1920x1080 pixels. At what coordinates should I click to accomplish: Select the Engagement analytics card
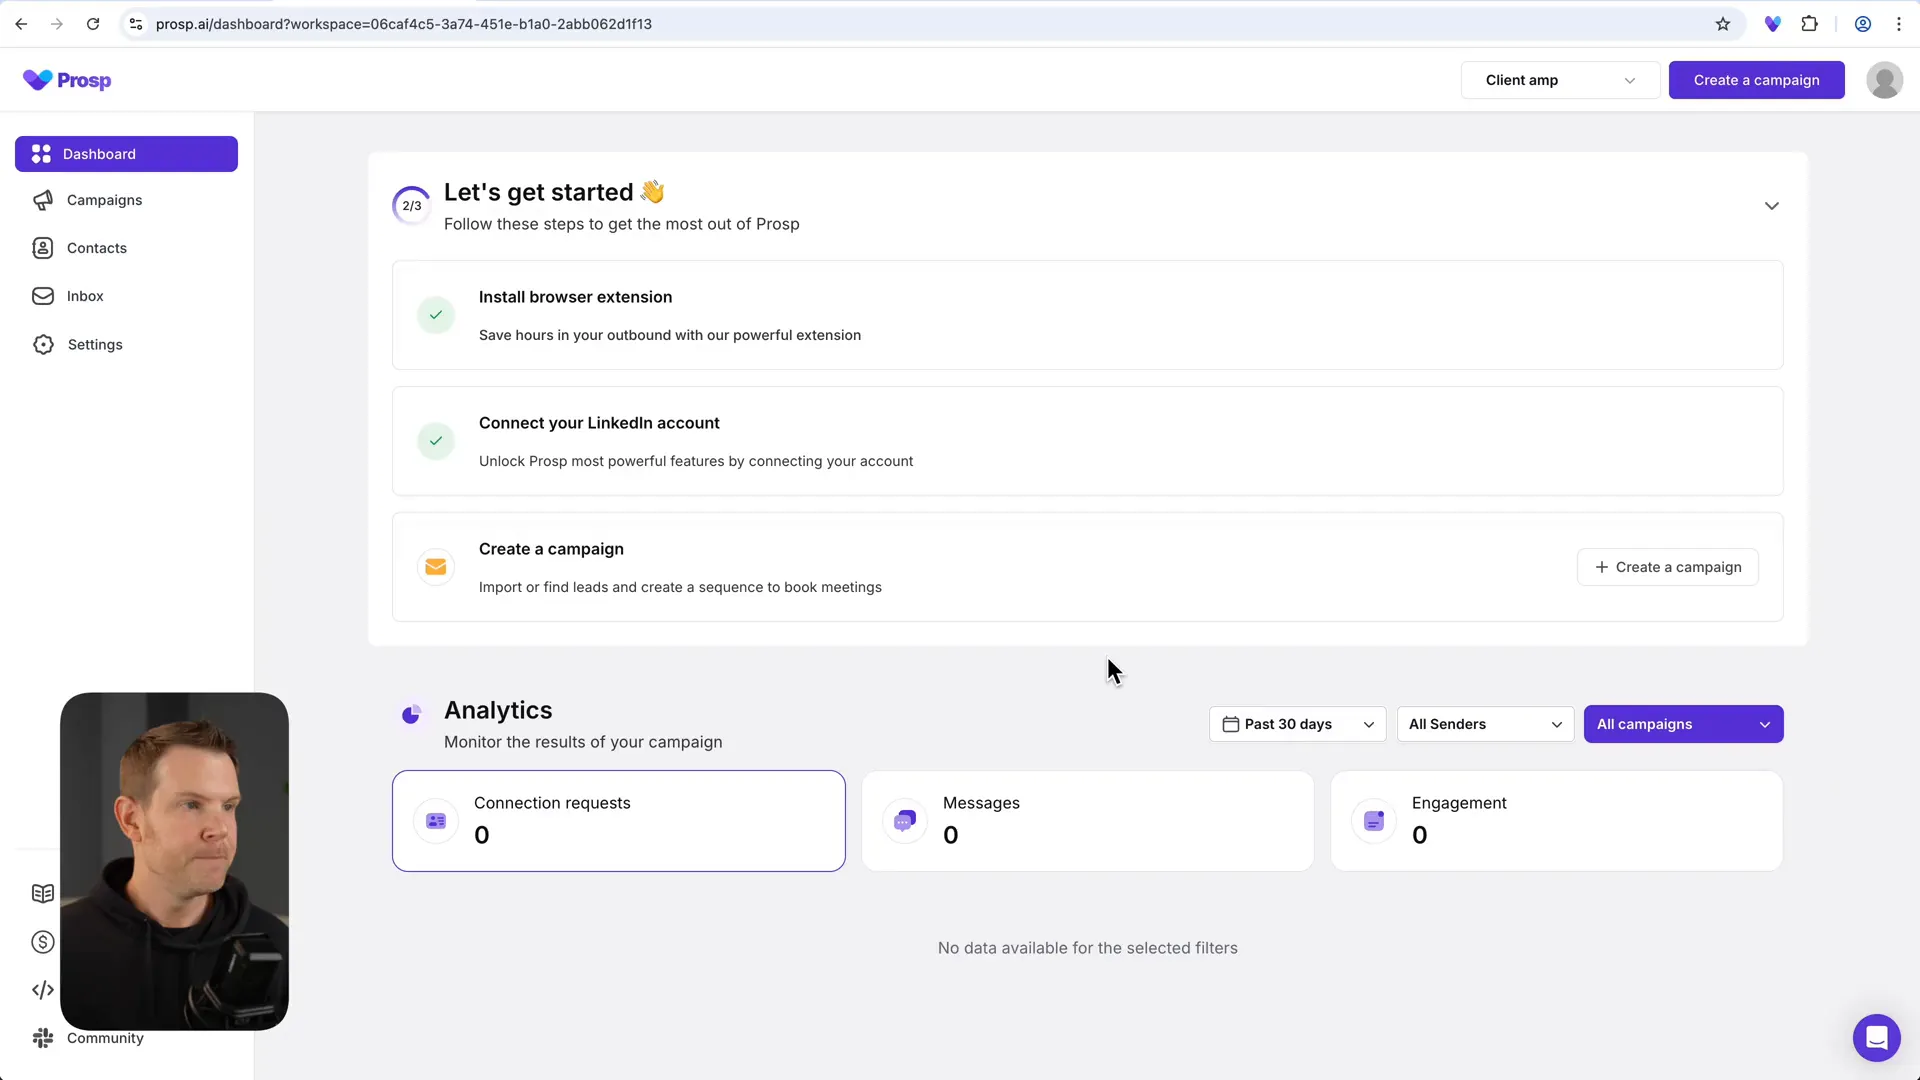click(1556, 821)
